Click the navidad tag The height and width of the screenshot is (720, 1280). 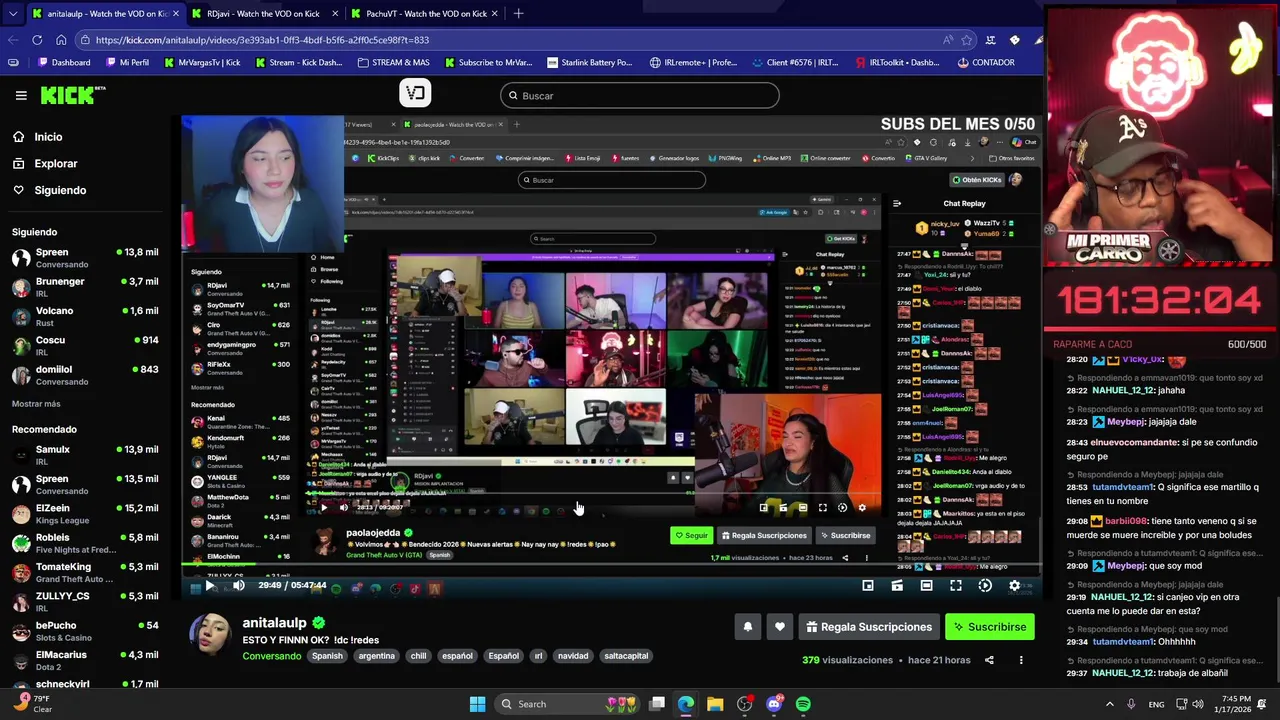573,656
